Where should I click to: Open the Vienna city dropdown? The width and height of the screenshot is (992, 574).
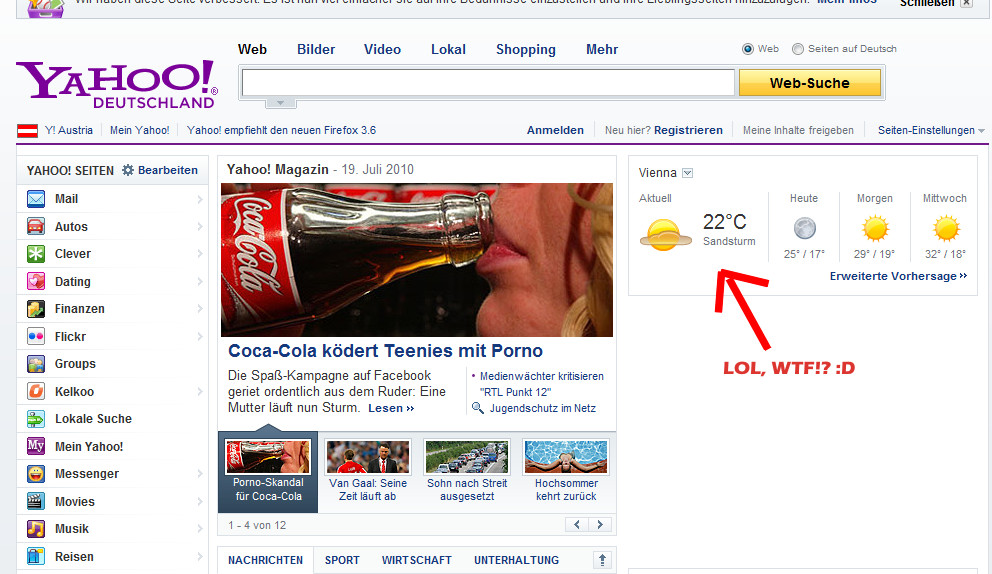tap(688, 173)
